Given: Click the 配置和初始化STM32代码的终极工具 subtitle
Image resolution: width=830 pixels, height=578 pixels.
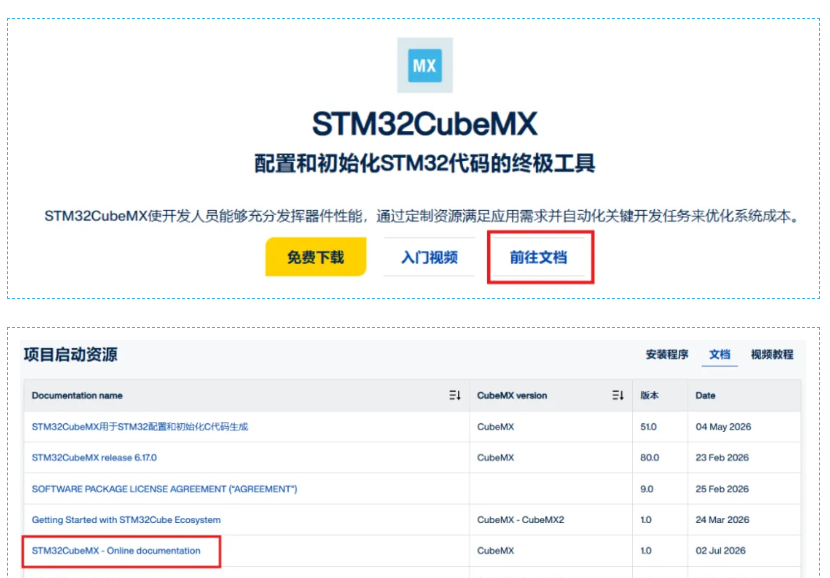Looking at the screenshot, I should 425,163.
